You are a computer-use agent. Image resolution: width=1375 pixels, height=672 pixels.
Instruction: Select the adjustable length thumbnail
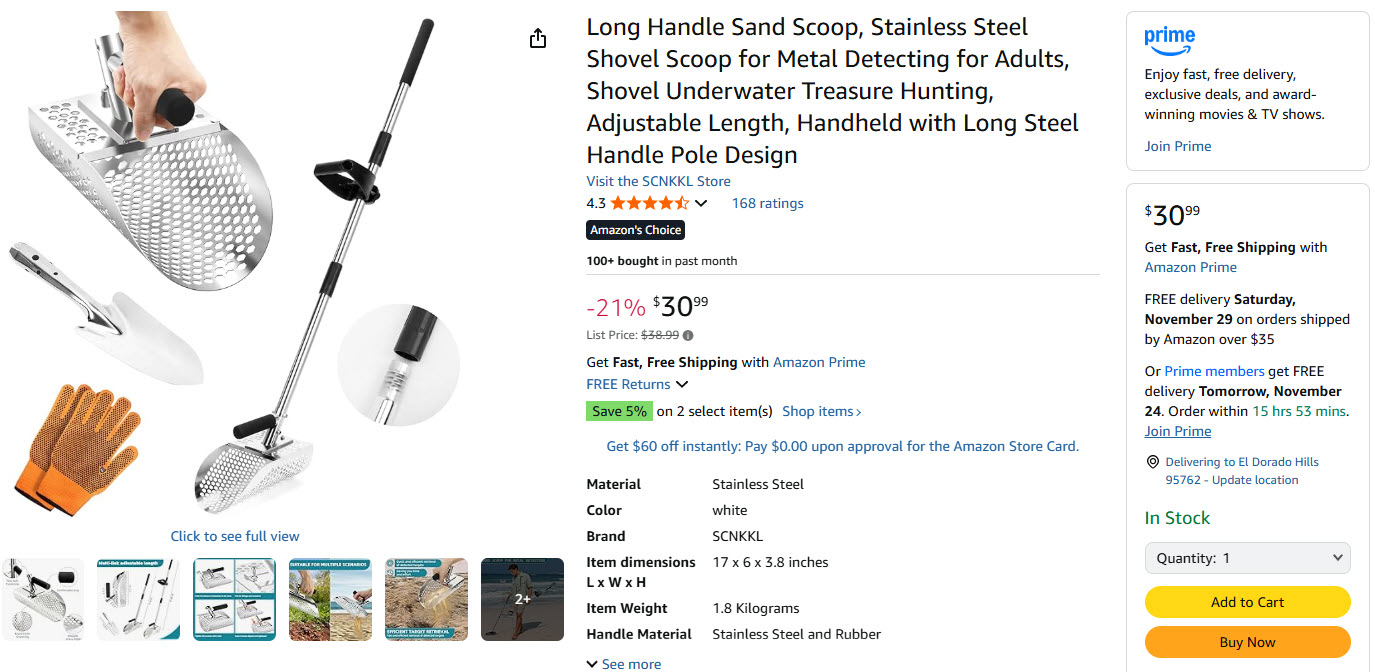point(139,599)
